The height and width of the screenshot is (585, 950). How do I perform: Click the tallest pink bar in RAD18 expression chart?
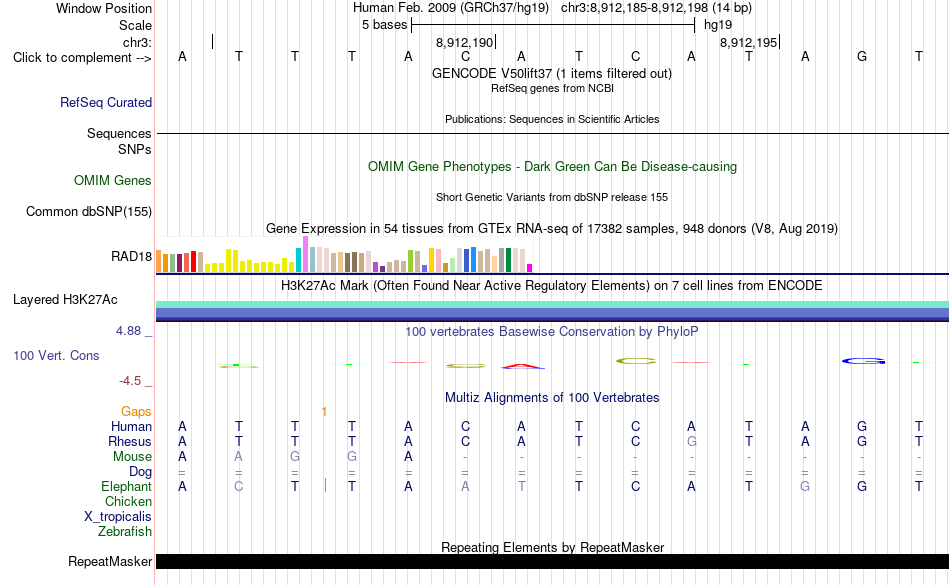(x=305, y=254)
